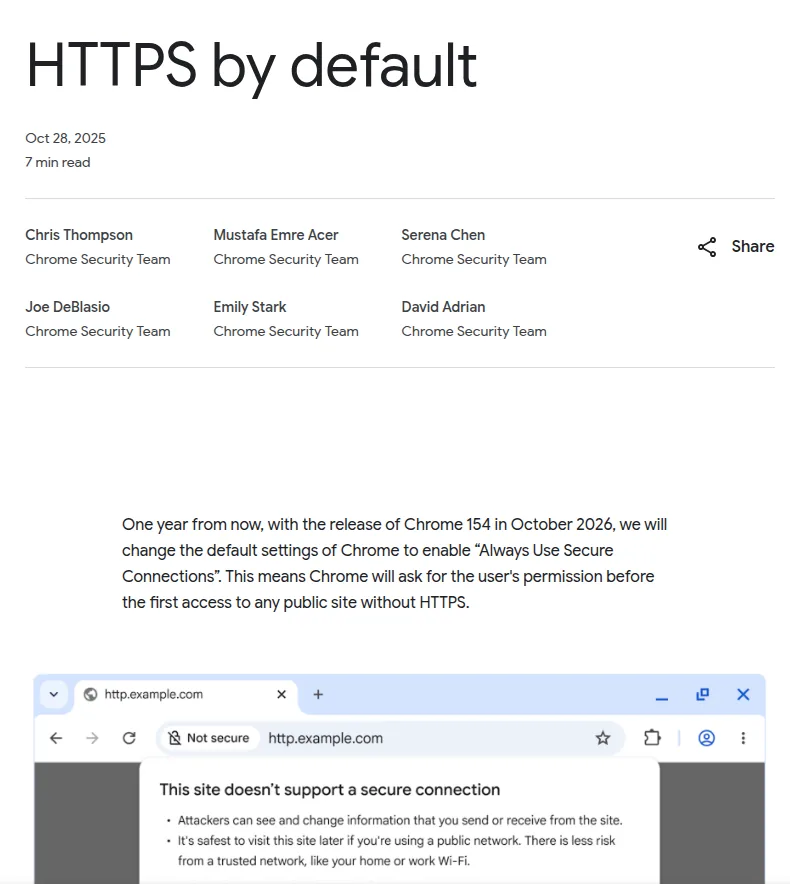The width and height of the screenshot is (790, 890).
Task: Bookmark the page with star icon
Action: 603,738
